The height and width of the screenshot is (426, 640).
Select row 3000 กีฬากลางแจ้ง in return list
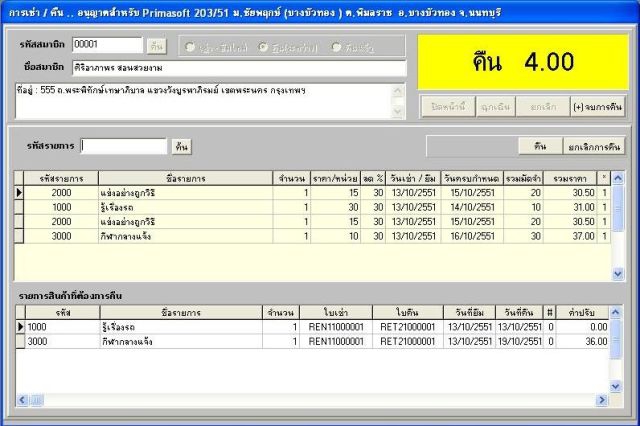click(140, 342)
